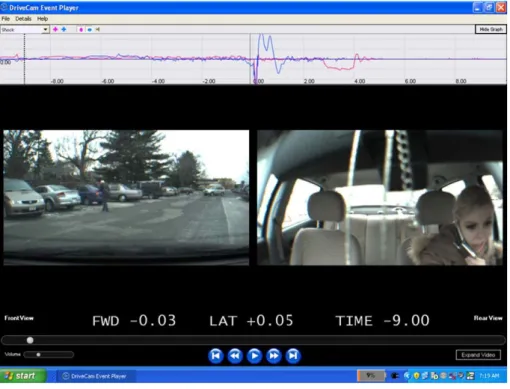The width and height of the screenshot is (510, 389).
Task: Click the speaker-shaped icon in graph toolbar
Action: [97, 29]
